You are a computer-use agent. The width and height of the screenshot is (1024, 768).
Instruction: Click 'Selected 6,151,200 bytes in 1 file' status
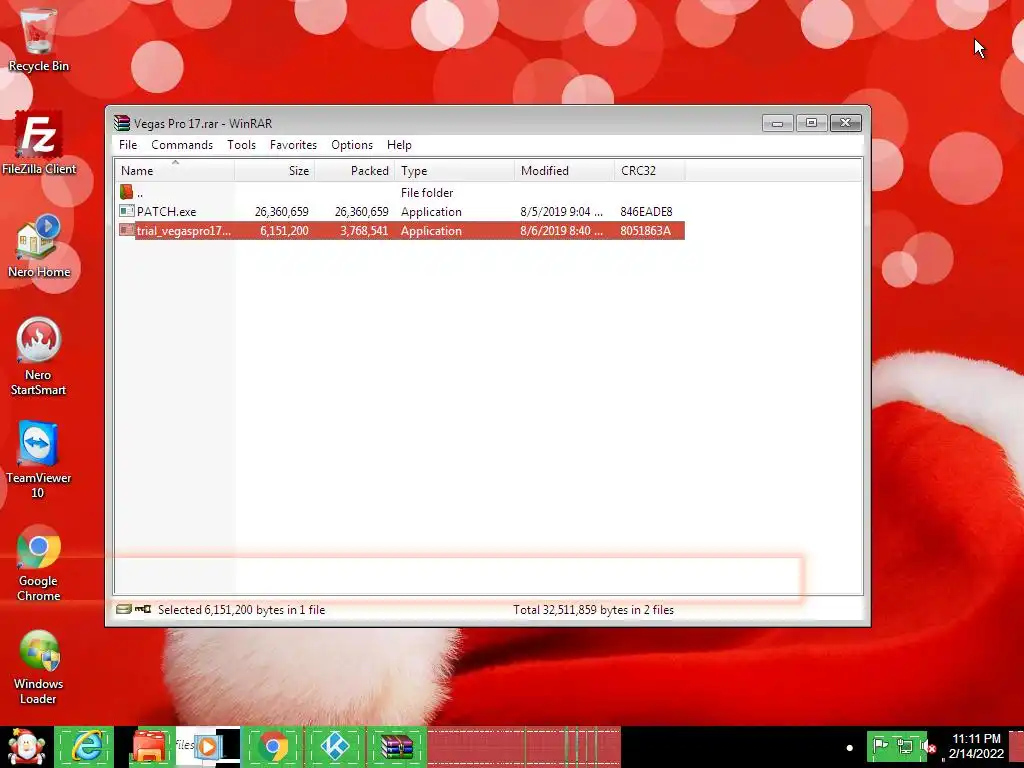[242, 609]
